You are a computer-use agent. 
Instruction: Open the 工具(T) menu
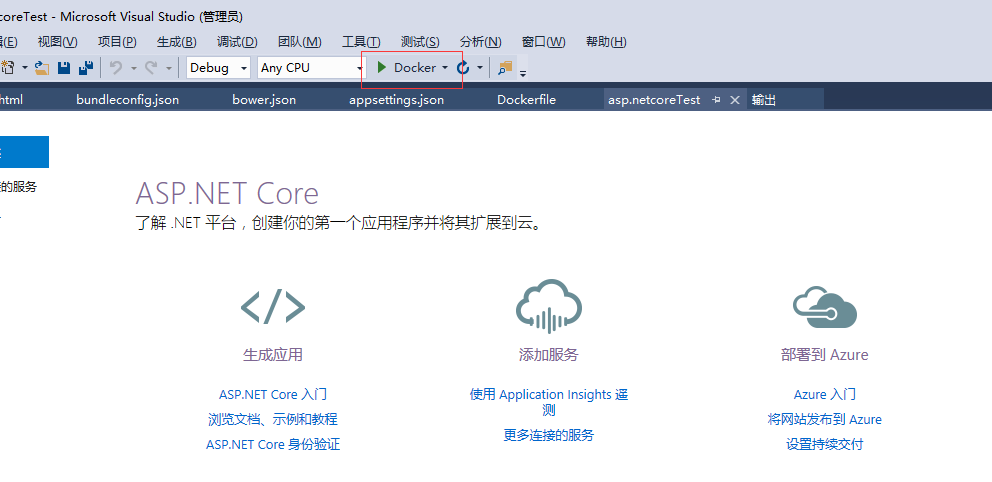click(361, 42)
